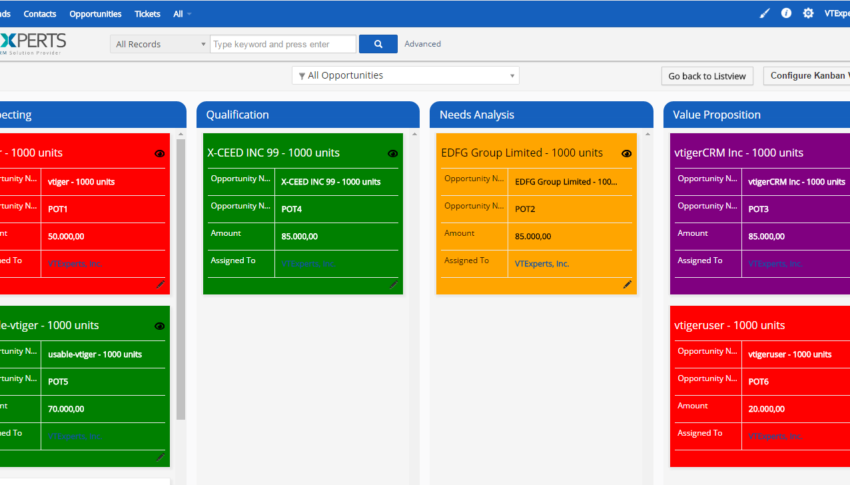Click title vtigeruser - 1000 units
Screen dimensions: 850x485
729,325
